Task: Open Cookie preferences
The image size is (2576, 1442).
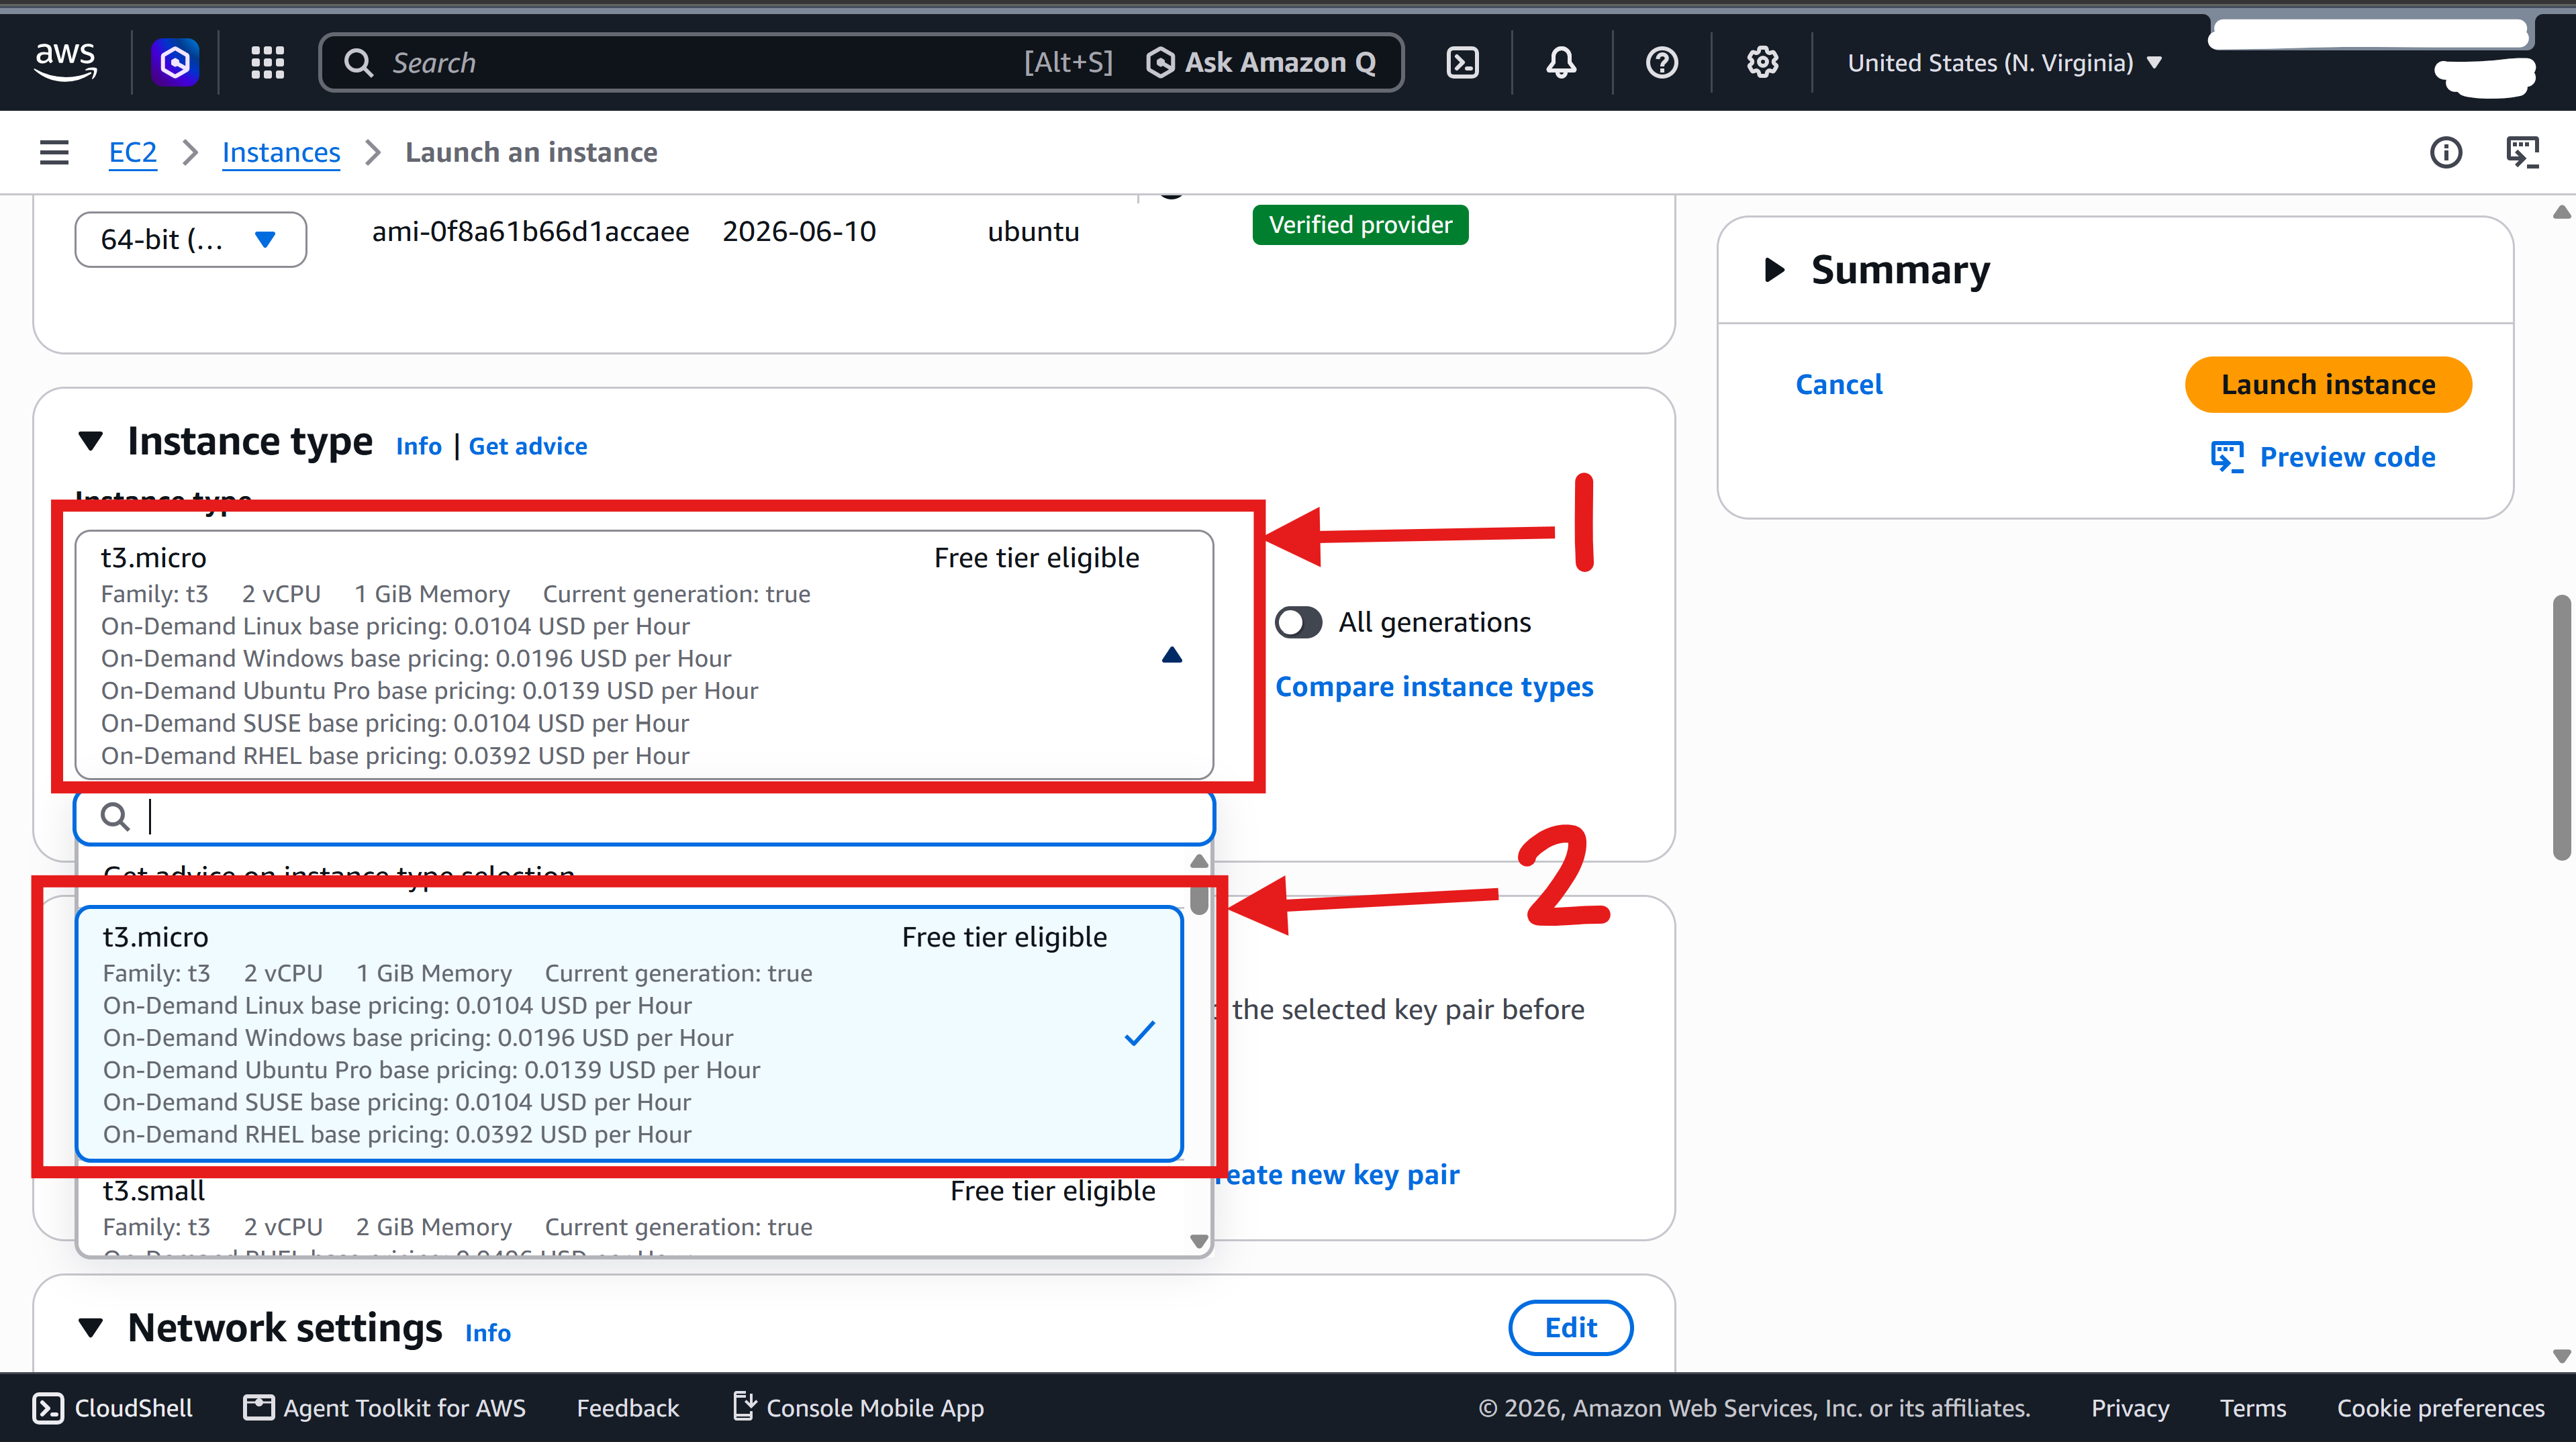Action: coord(2440,1408)
